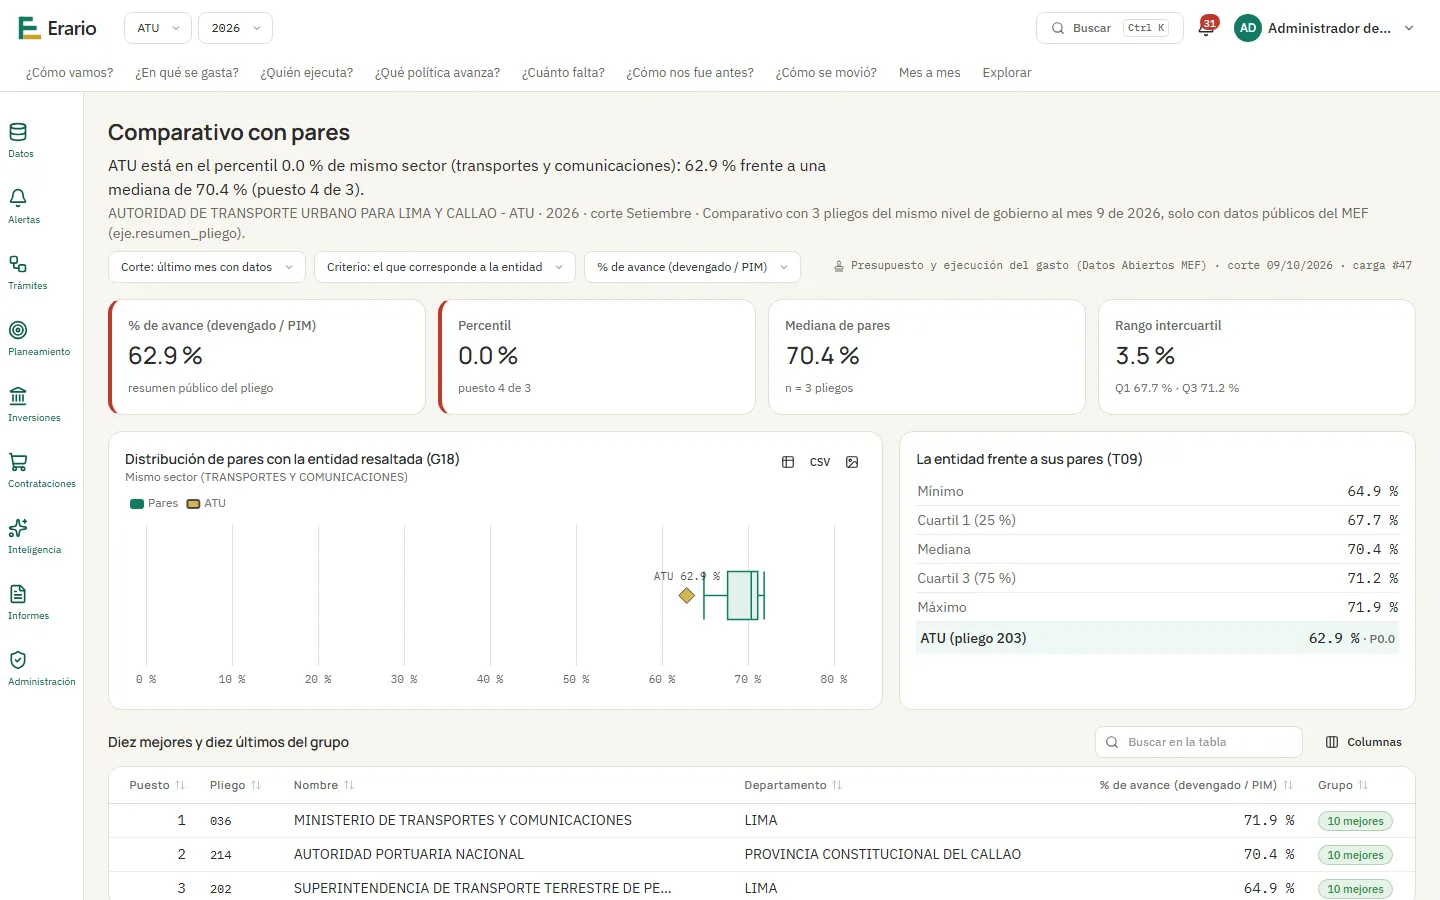Viewport: 1440px width, 900px height.
Task: Click MINISTERIO DE TRANSPORTES Y COMUNICACIONES row
Action: (x=762, y=820)
